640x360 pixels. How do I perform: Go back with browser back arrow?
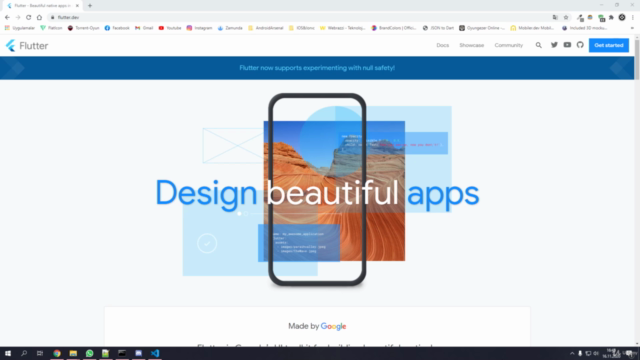[7, 18]
